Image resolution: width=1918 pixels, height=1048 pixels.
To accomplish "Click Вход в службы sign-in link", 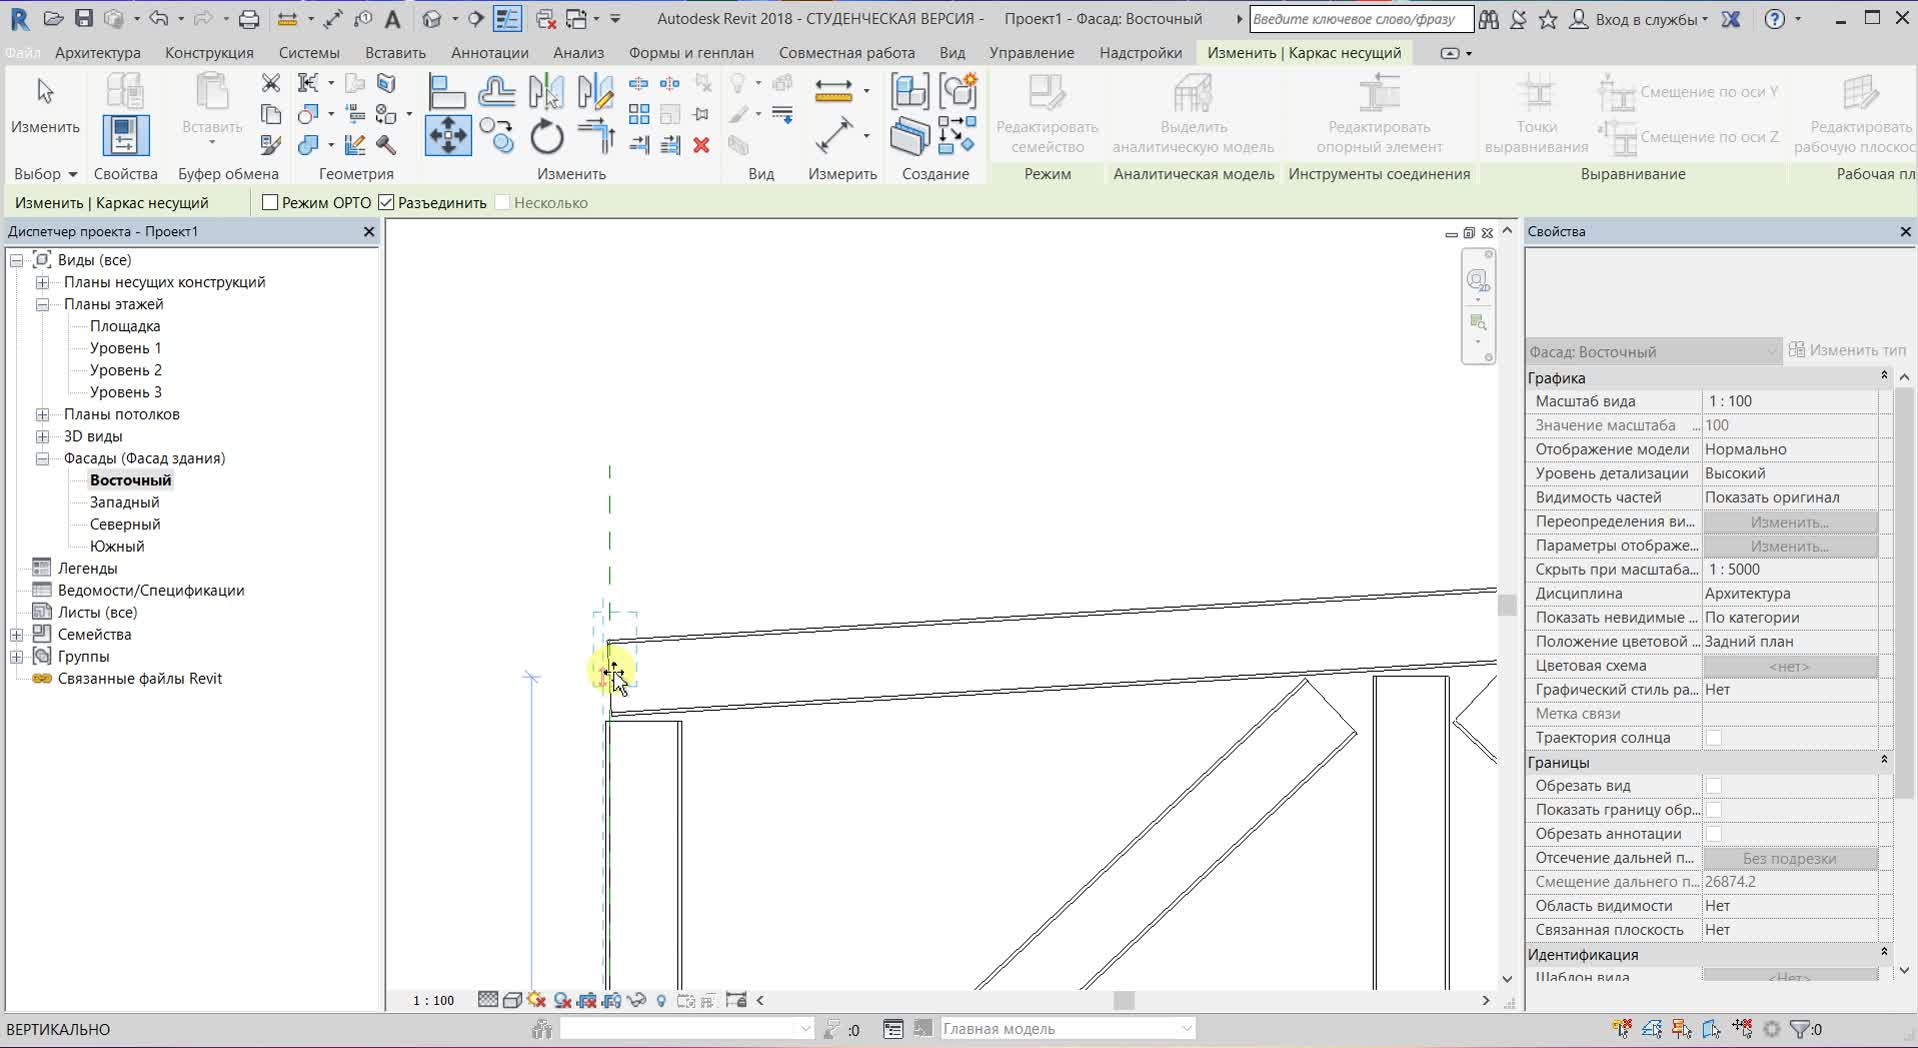I will pyautogui.click(x=1646, y=19).
